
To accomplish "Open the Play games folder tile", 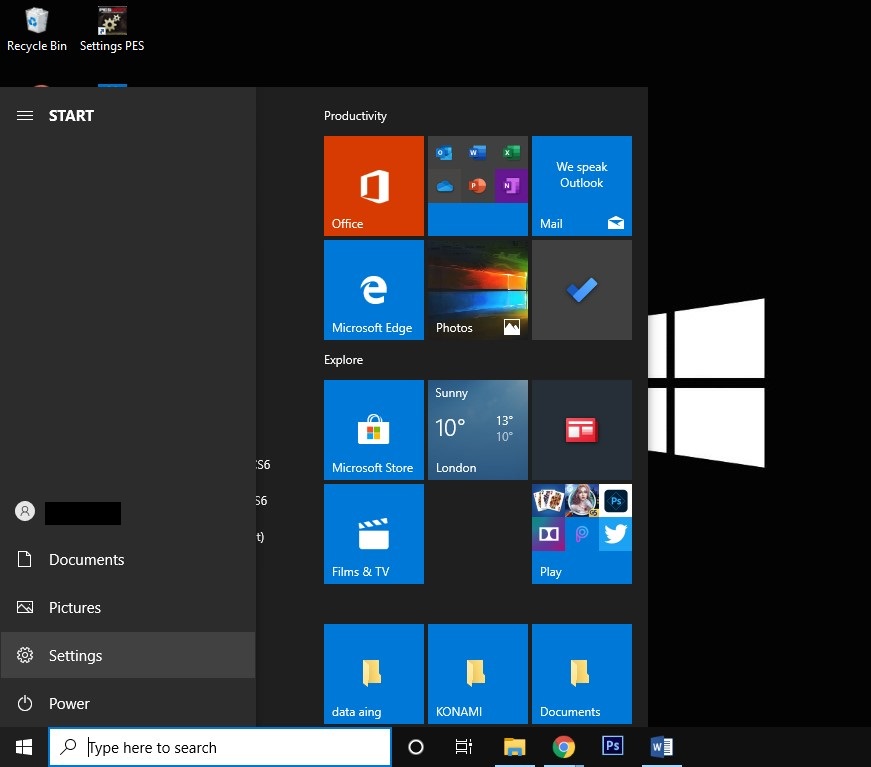I will click(582, 534).
